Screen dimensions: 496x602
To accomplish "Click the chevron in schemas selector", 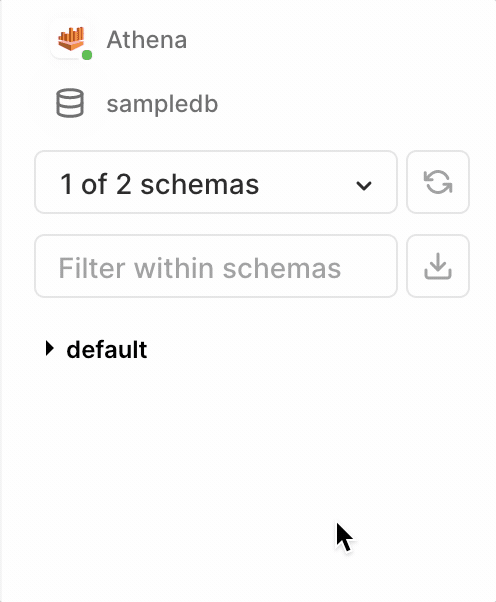I will coord(364,185).
